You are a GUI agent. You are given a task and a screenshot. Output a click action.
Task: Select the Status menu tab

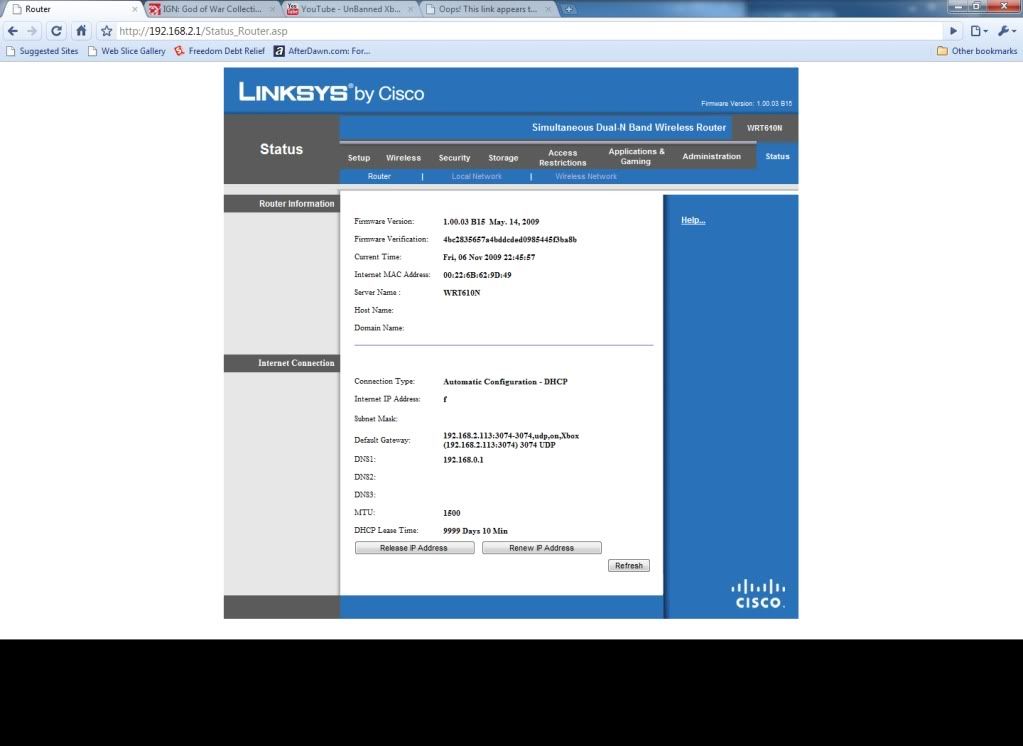(777, 157)
